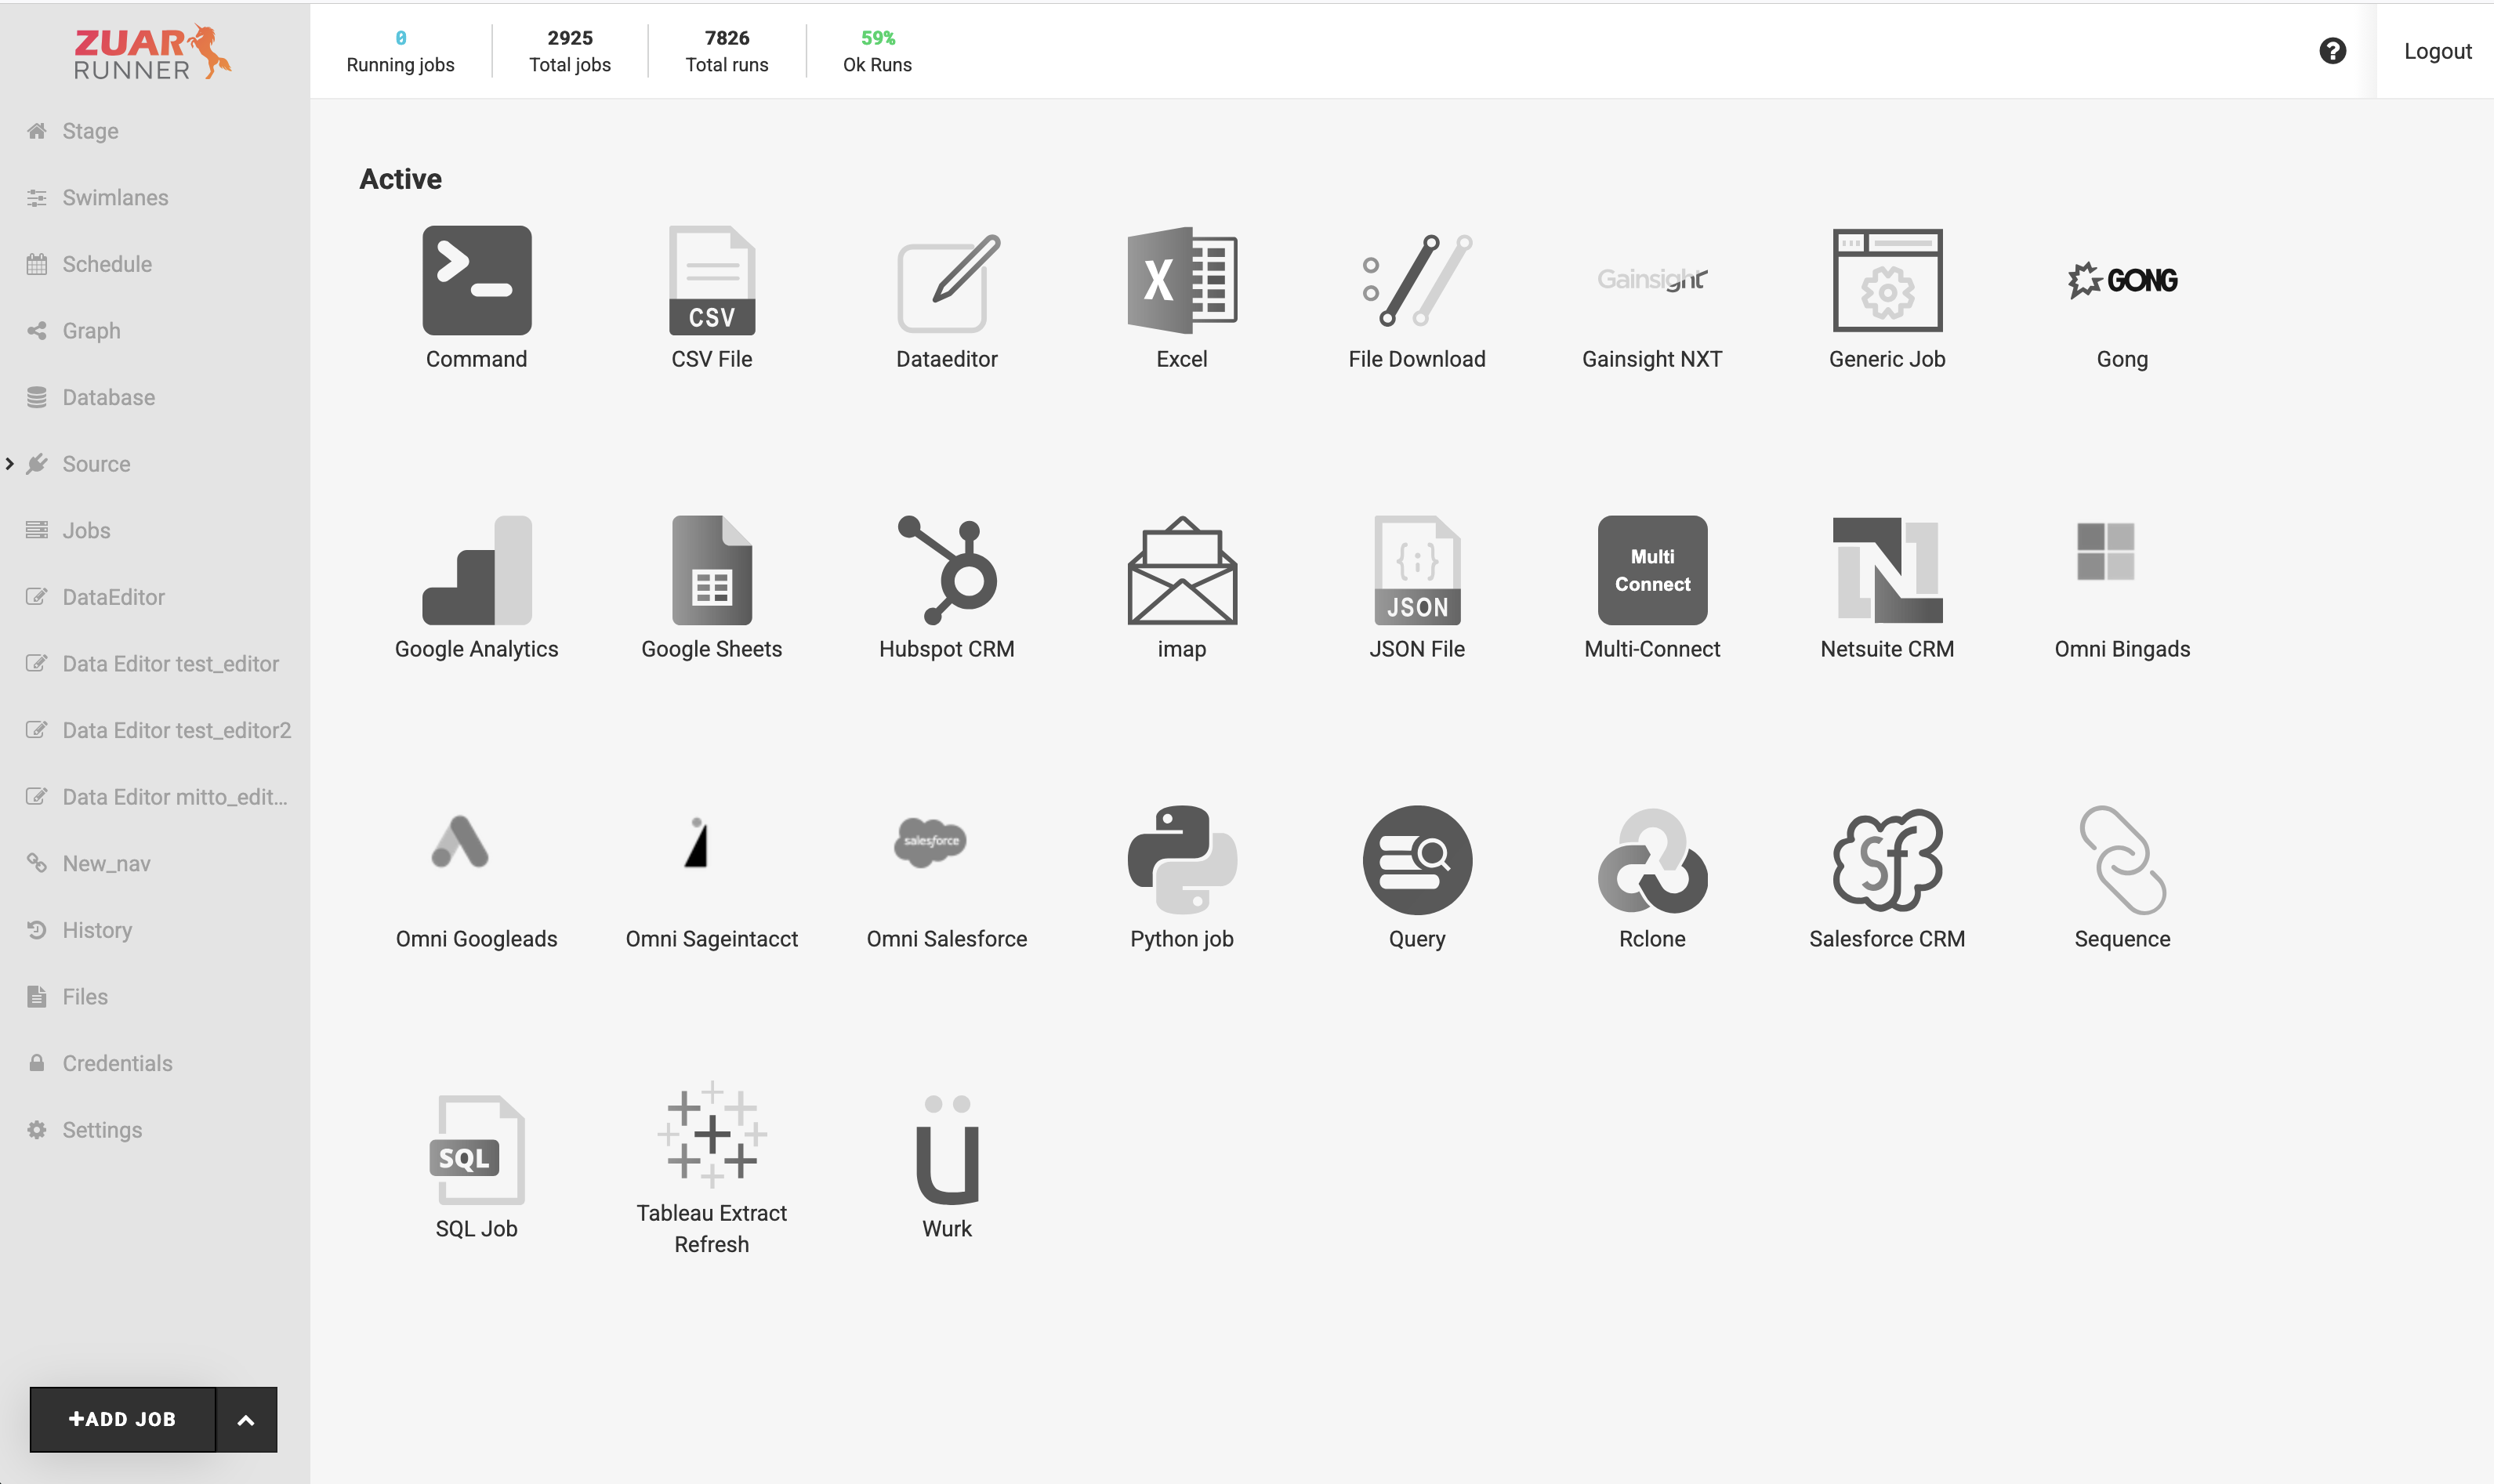
Task: Select the Omni Sageintacct icon
Action: point(696,842)
